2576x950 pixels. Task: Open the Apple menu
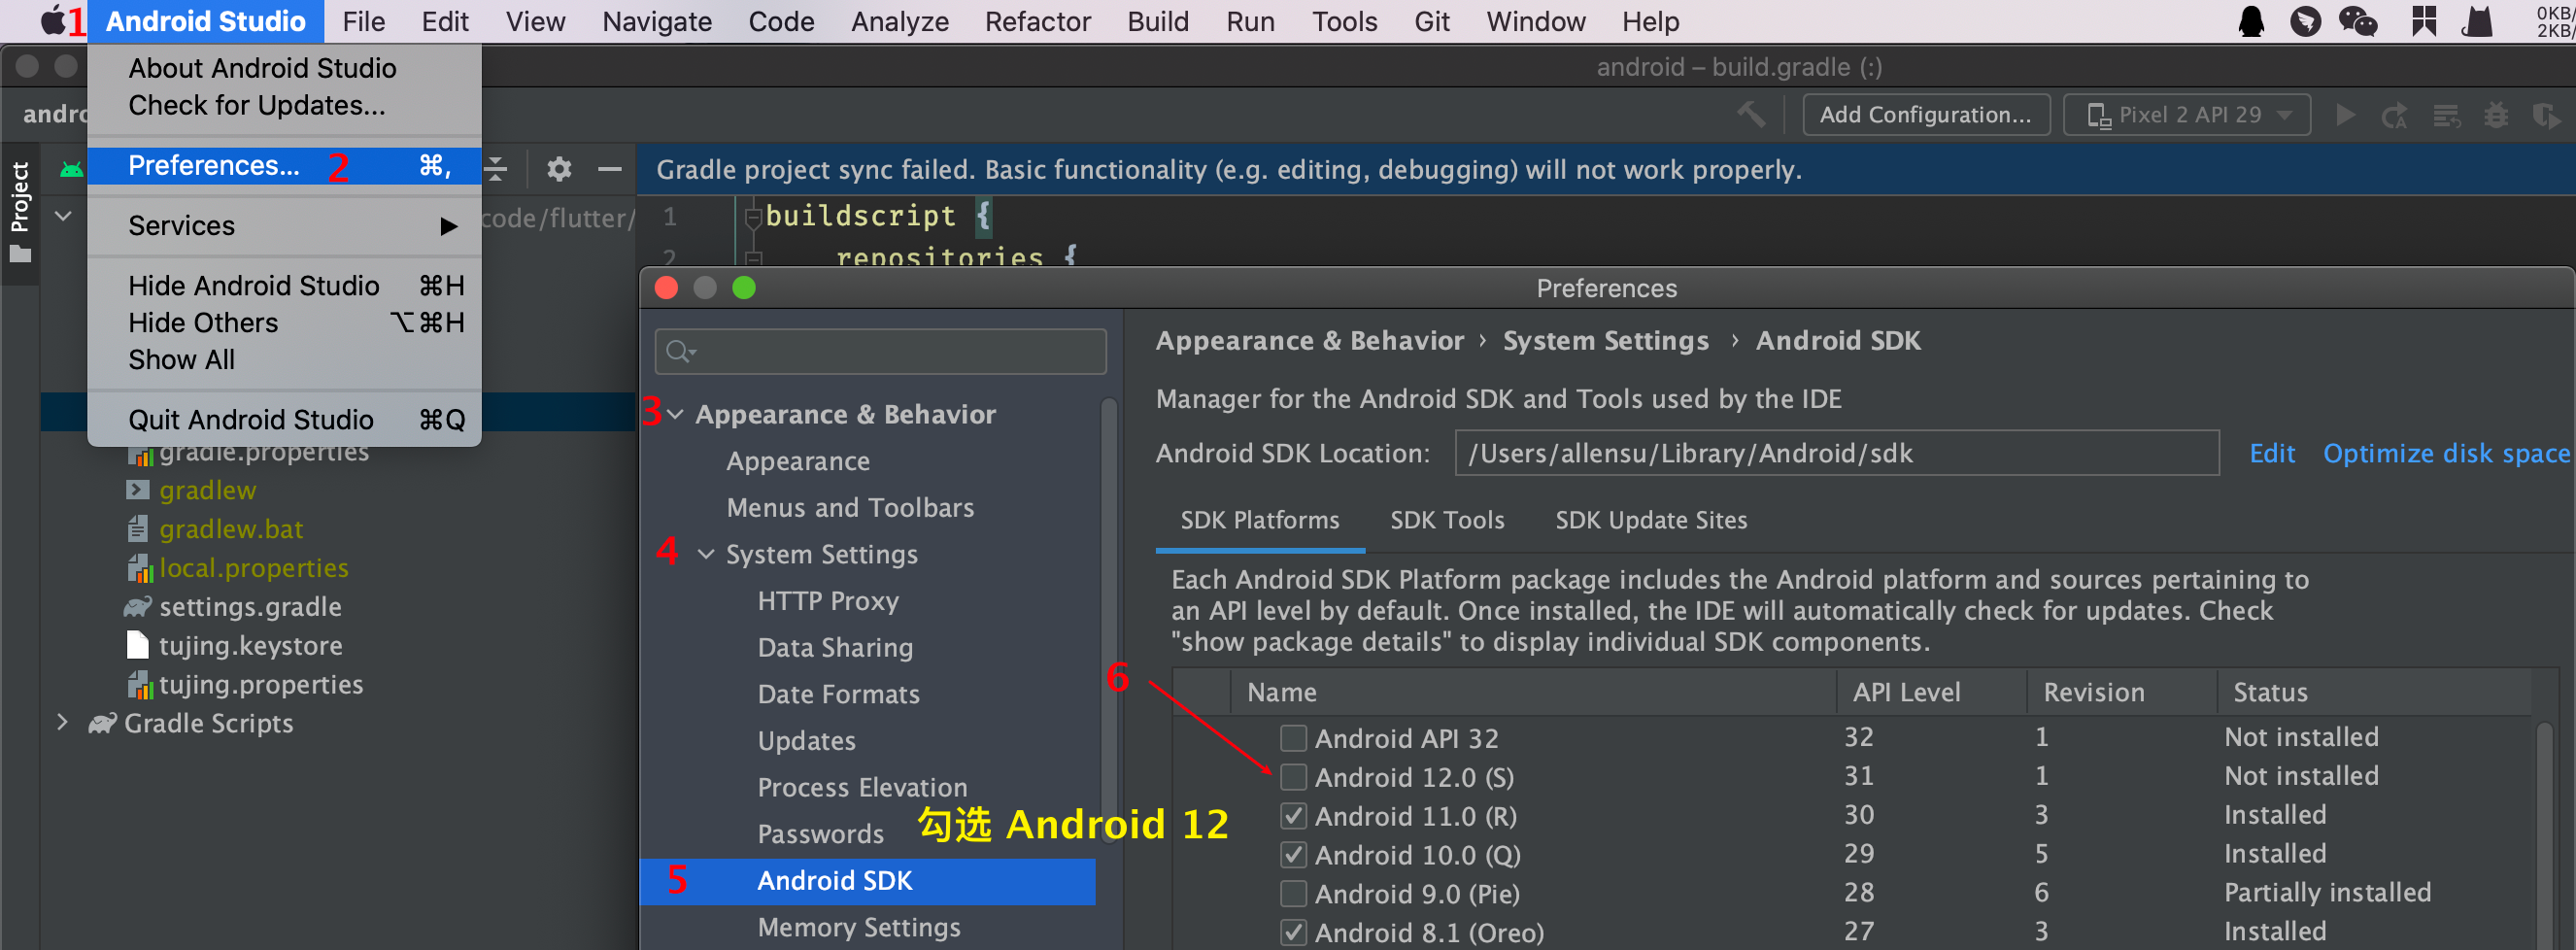[x=52, y=21]
